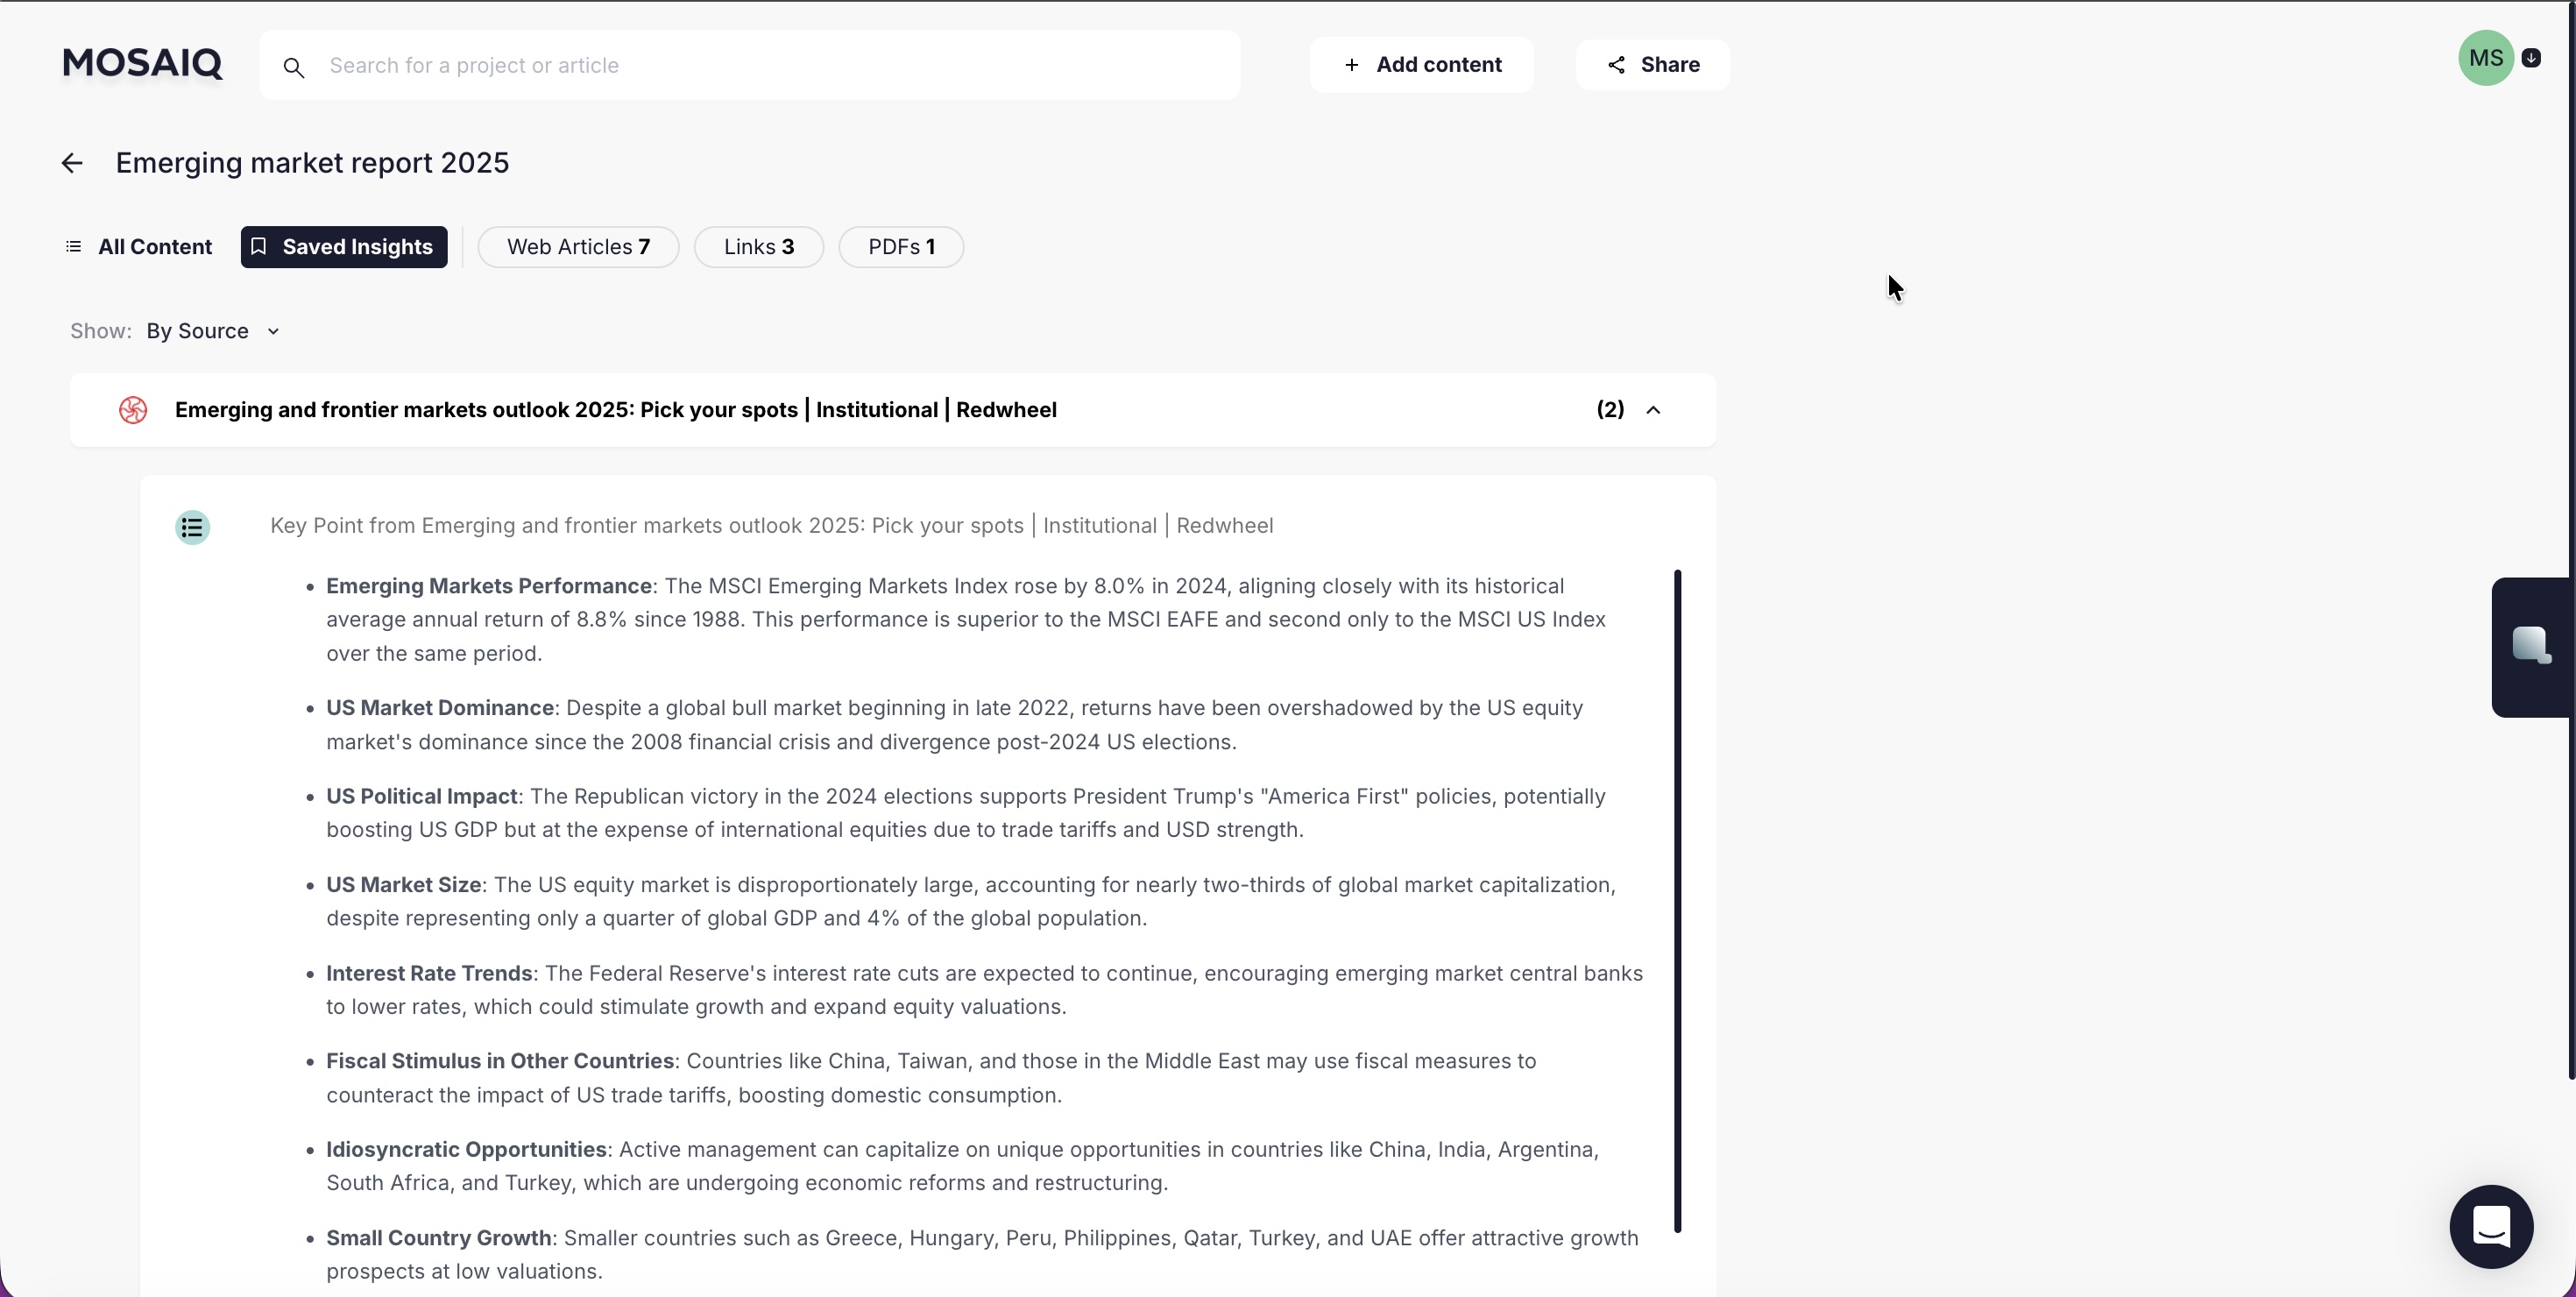Click the teal key-point list icon
Screen dimensions: 2576x1297
(x=192, y=527)
